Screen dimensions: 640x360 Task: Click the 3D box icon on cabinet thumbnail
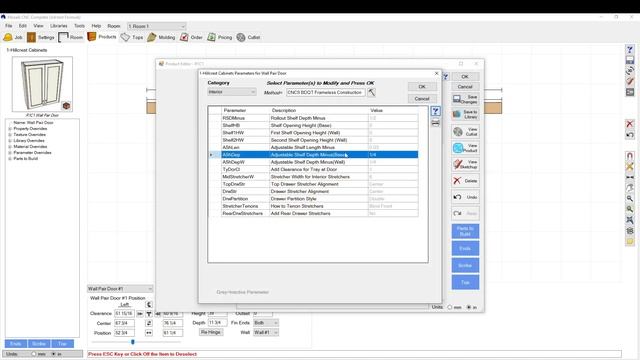66,106
